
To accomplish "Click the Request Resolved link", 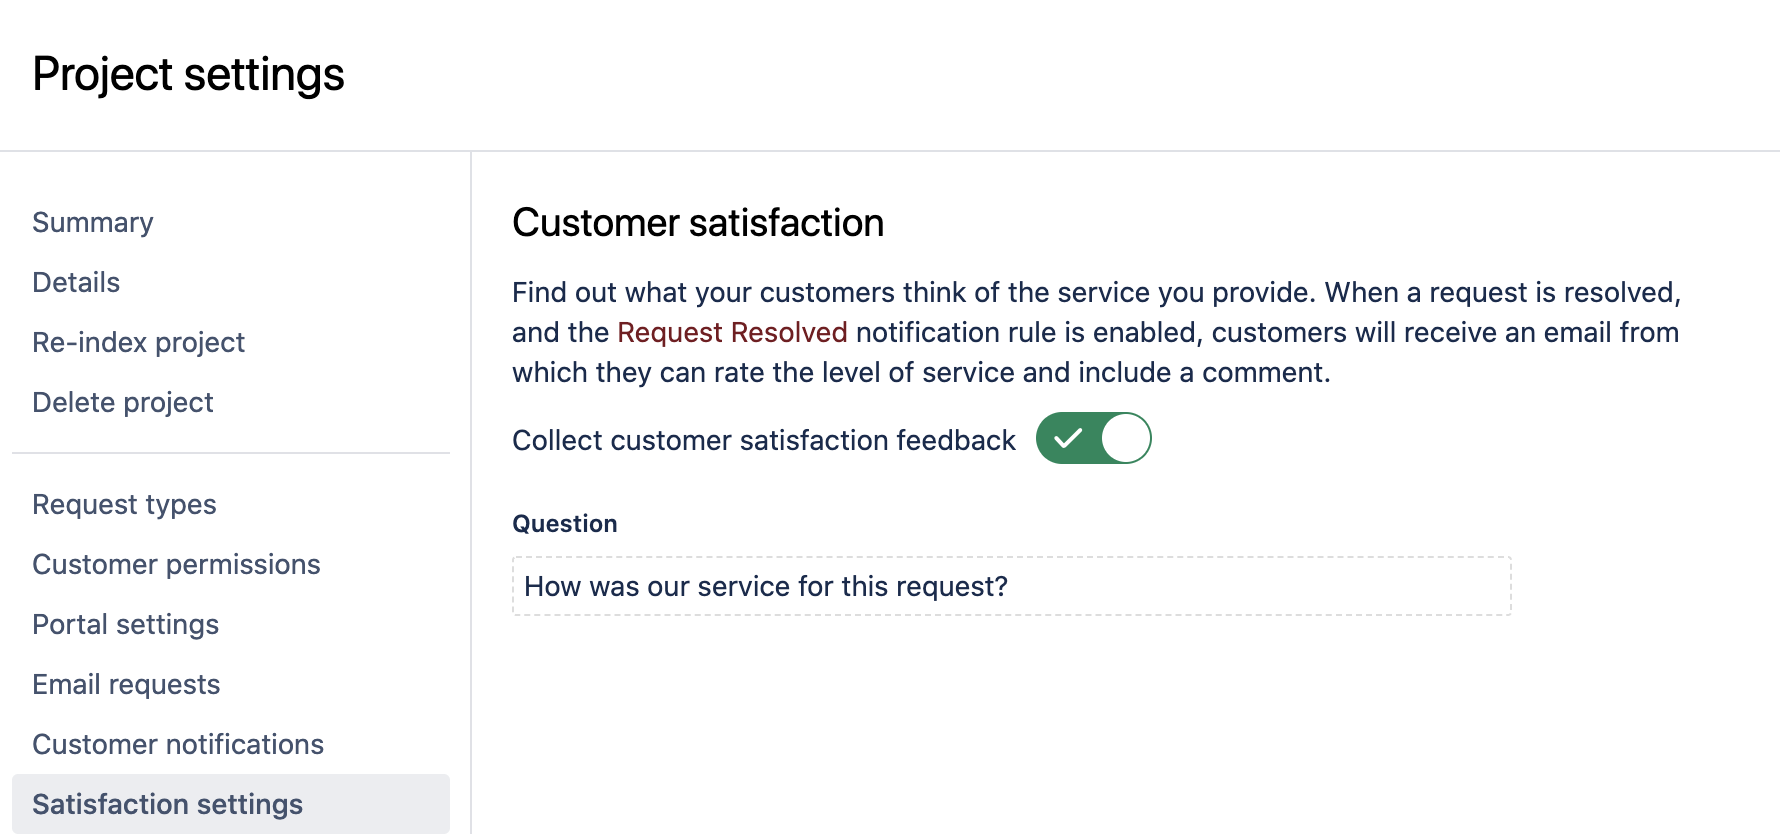I will point(732,332).
